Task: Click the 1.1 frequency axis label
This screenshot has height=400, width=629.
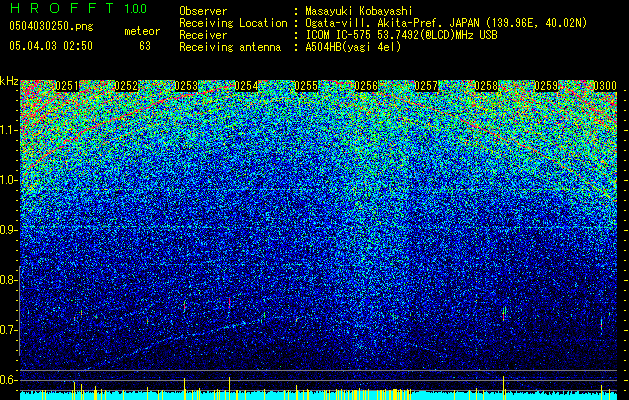Action: [7, 130]
